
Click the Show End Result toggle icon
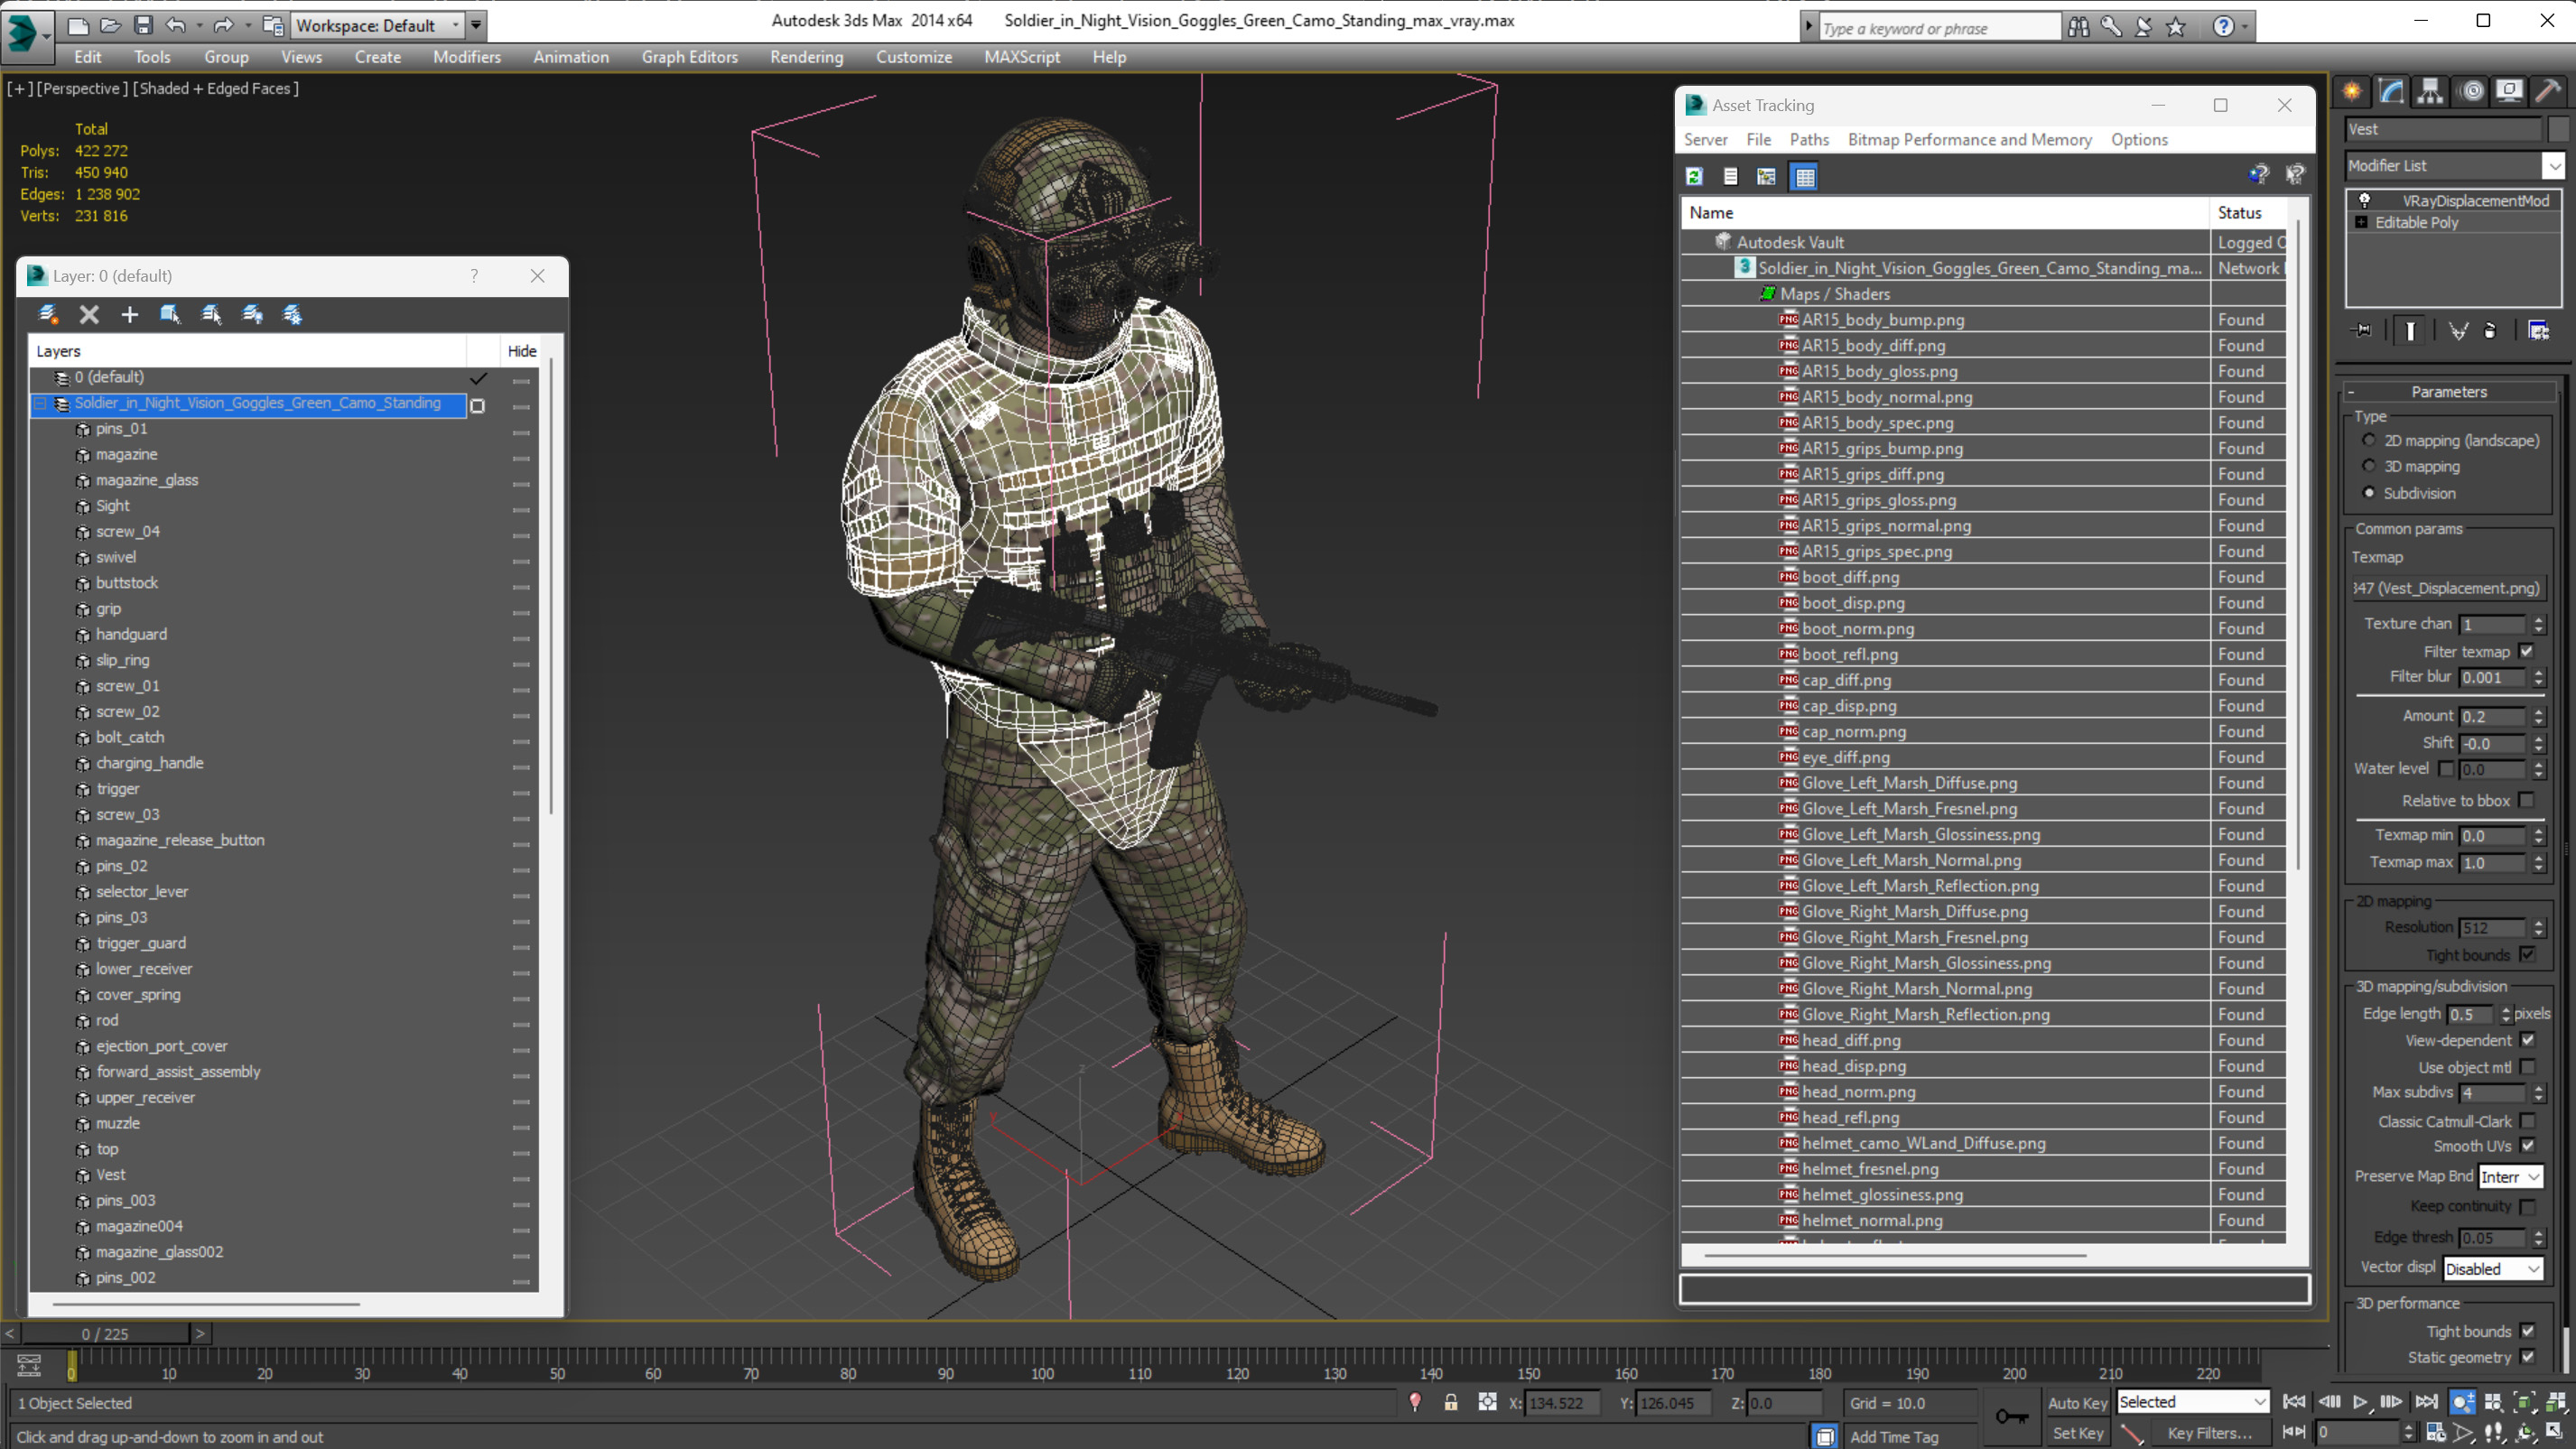(2410, 330)
